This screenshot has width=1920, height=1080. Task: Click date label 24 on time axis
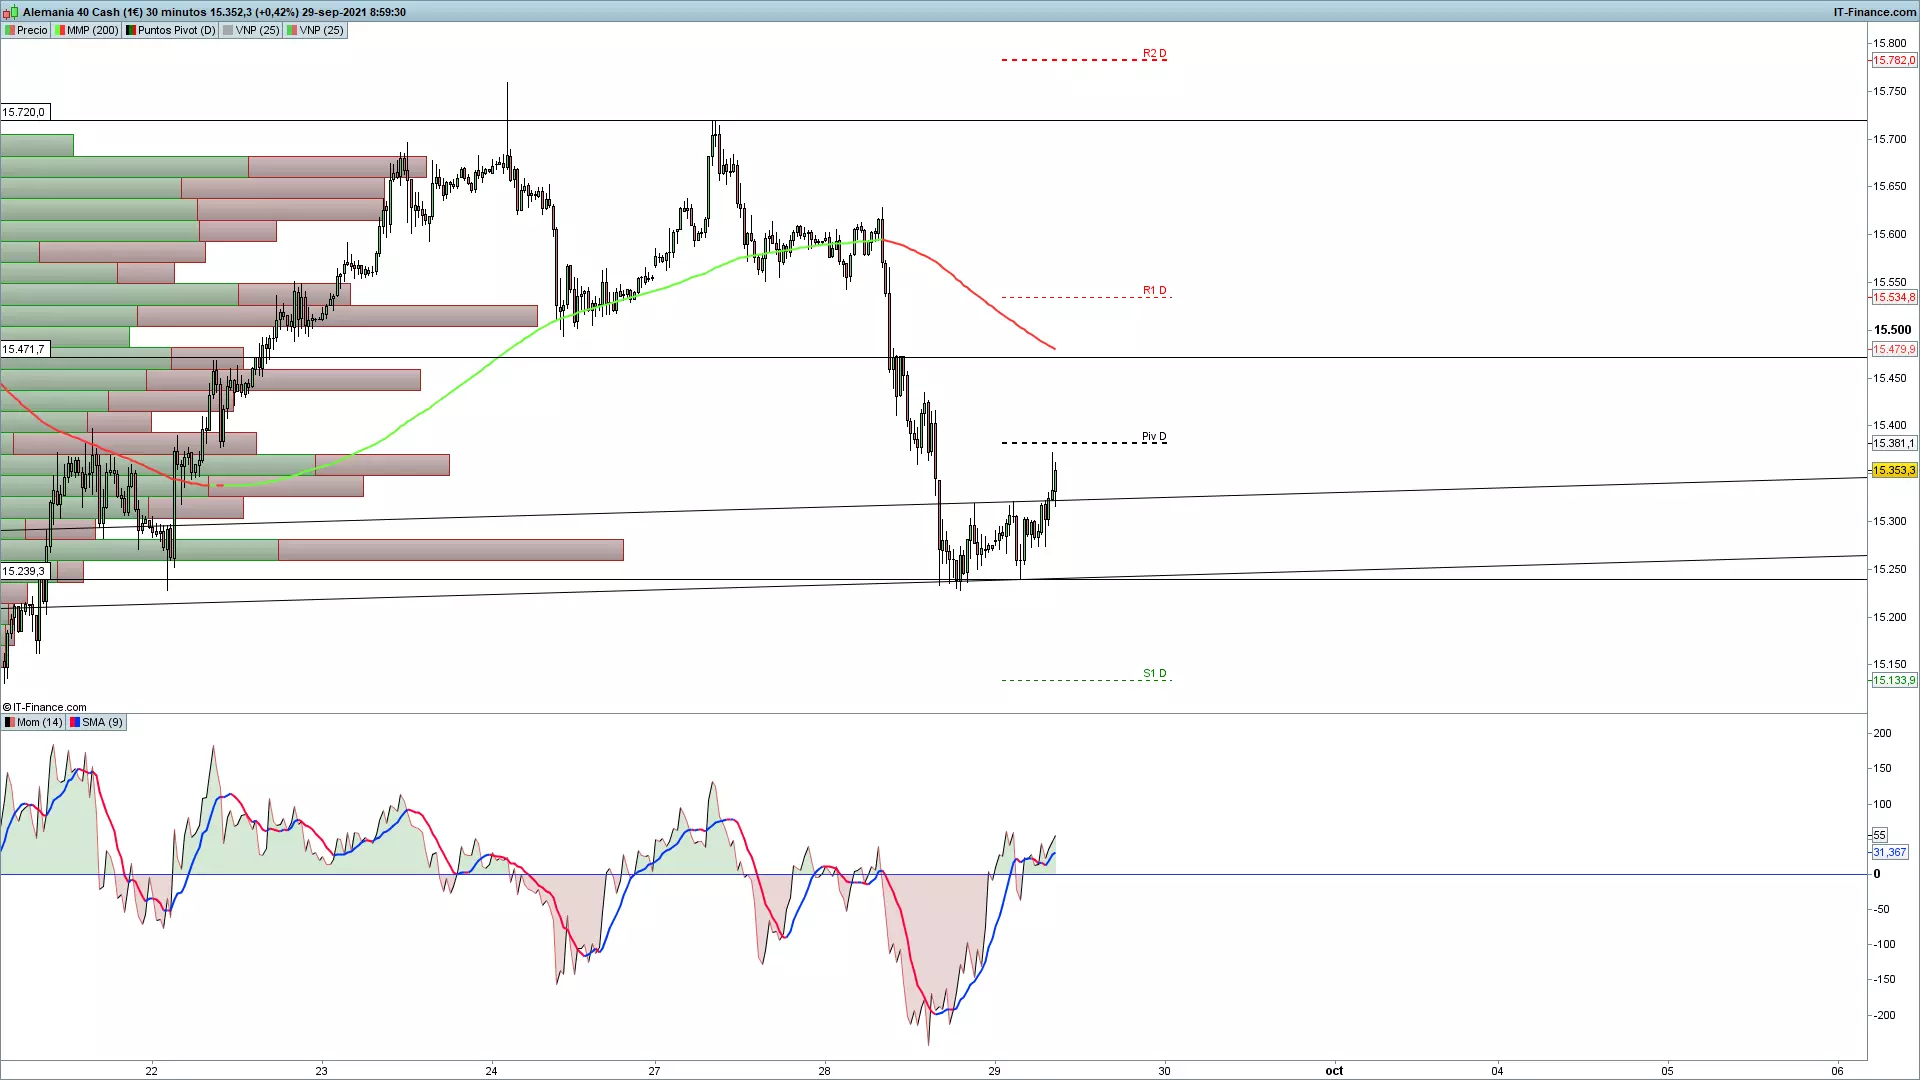491,1071
